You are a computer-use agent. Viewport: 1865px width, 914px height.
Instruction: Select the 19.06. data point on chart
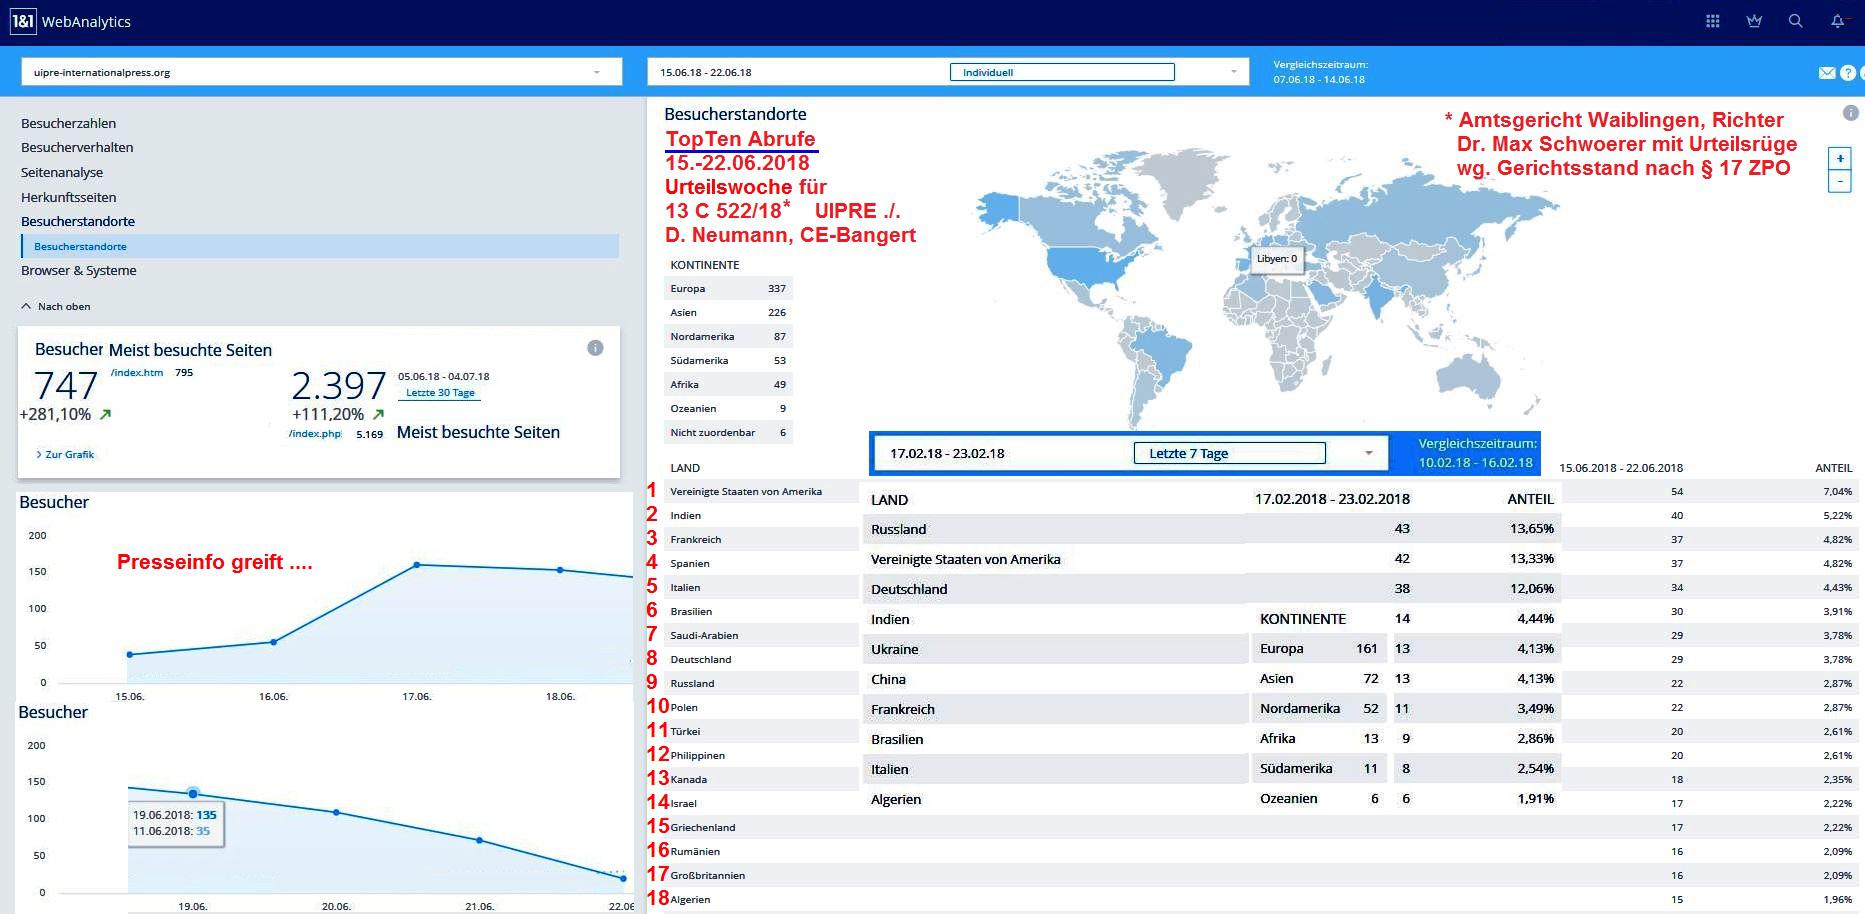pyautogui.click(x=193, y=793)
